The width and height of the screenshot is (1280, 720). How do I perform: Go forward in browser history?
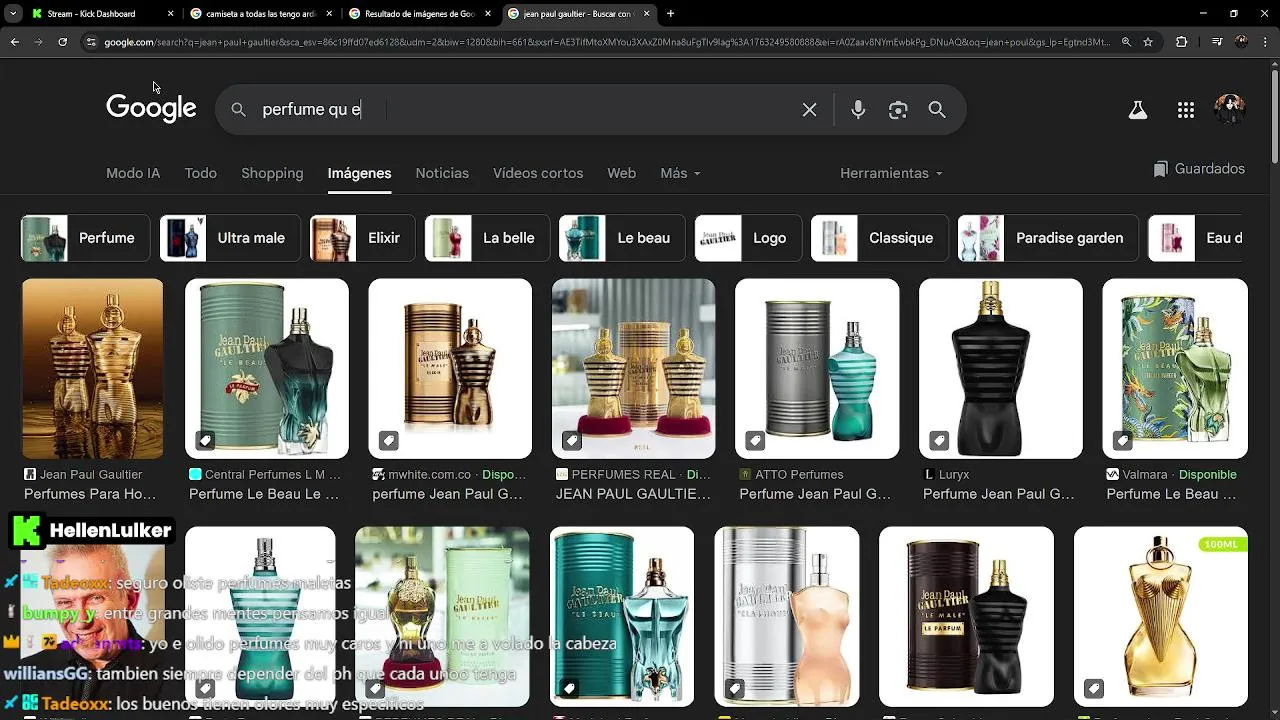(x=38, y=42)
